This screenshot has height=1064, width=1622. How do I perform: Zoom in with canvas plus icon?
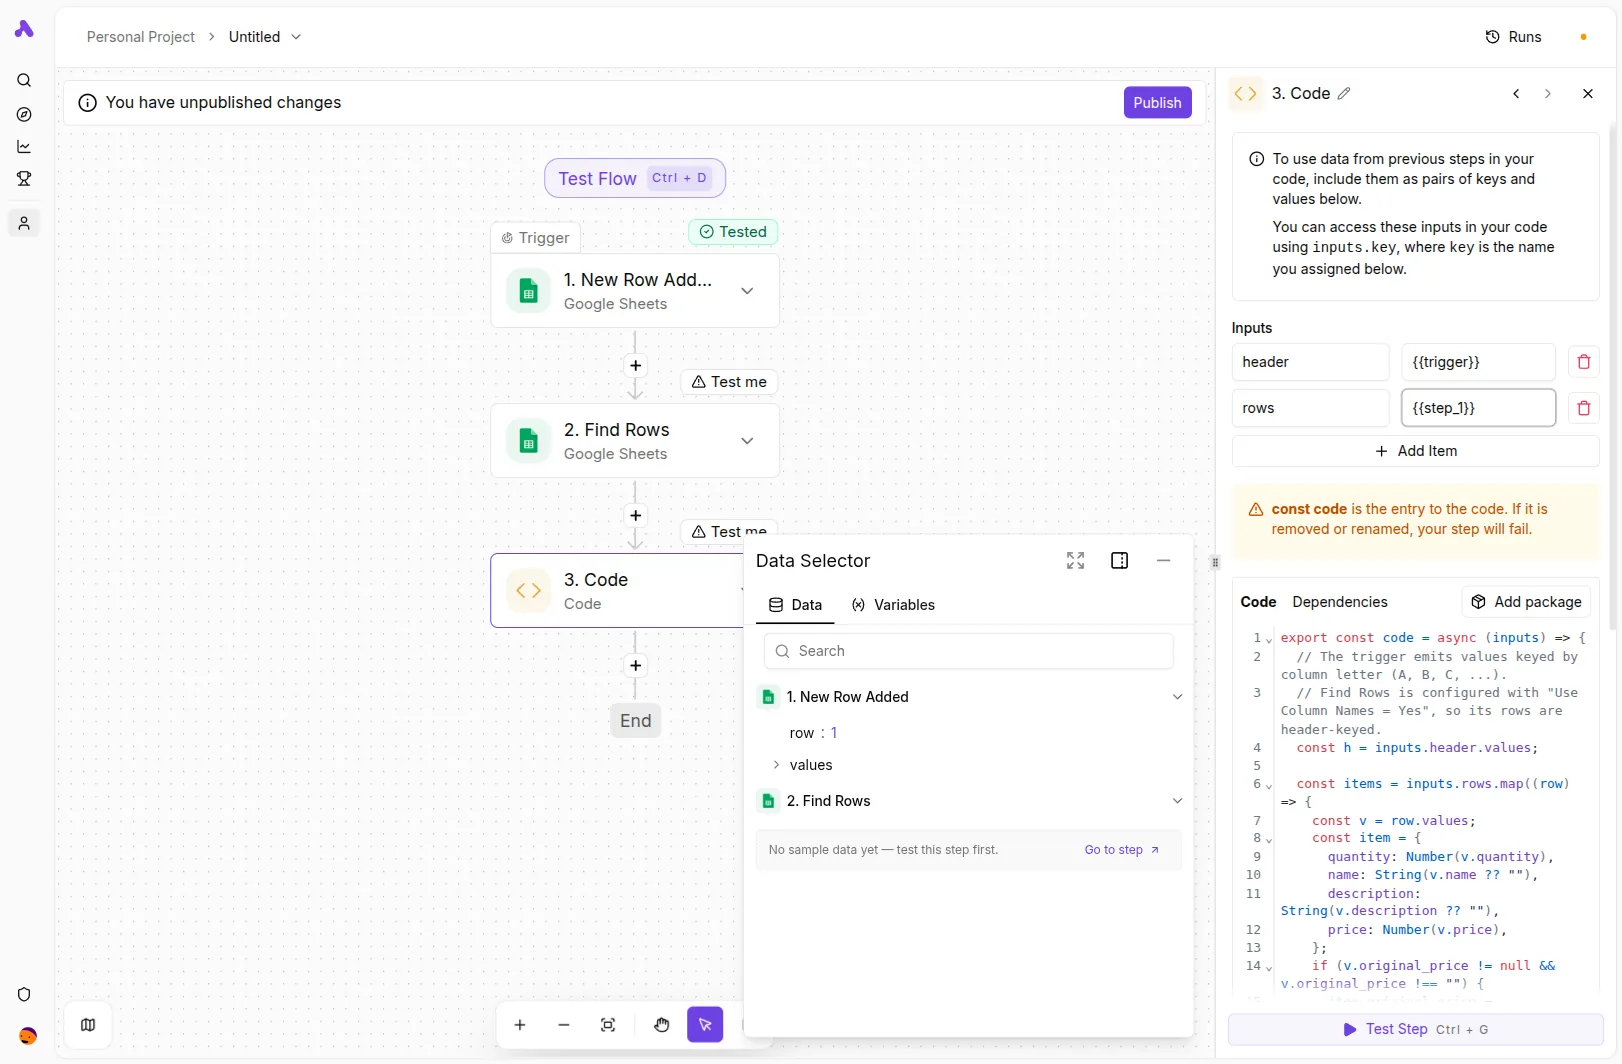point(520,1025)
